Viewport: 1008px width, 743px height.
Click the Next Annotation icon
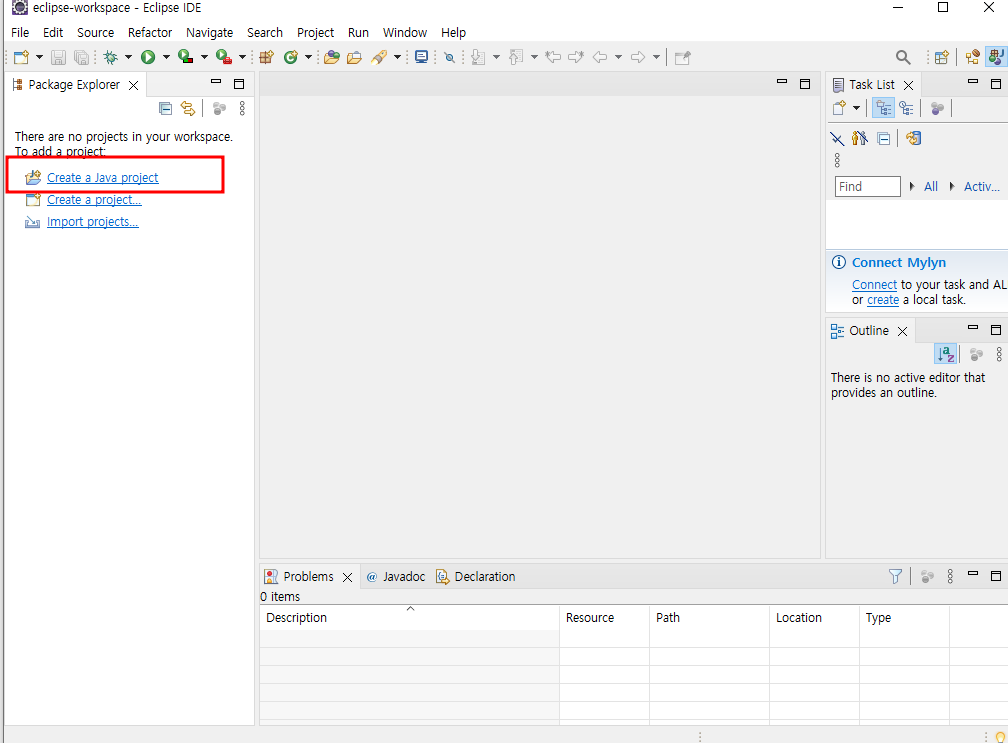coord(478,57)
